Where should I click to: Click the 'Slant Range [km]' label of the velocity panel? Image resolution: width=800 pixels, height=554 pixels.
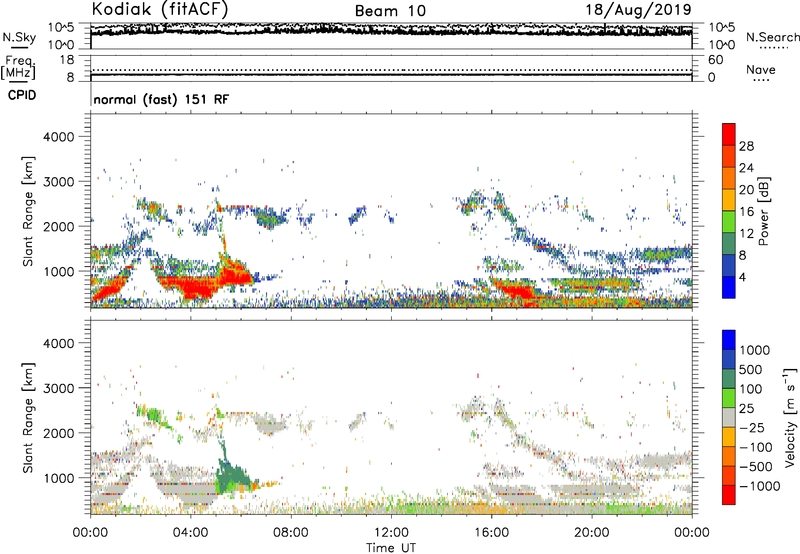[28, 418]
